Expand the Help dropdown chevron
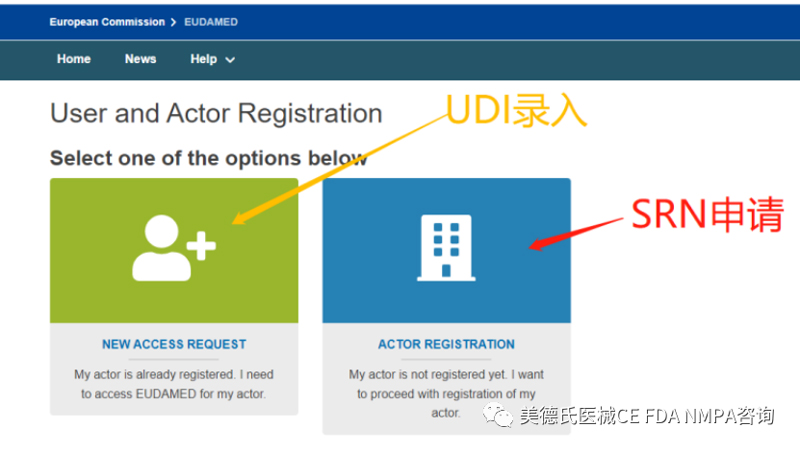Image resolution: width=800 pixels, height=450 pixels. click(230, 60)
